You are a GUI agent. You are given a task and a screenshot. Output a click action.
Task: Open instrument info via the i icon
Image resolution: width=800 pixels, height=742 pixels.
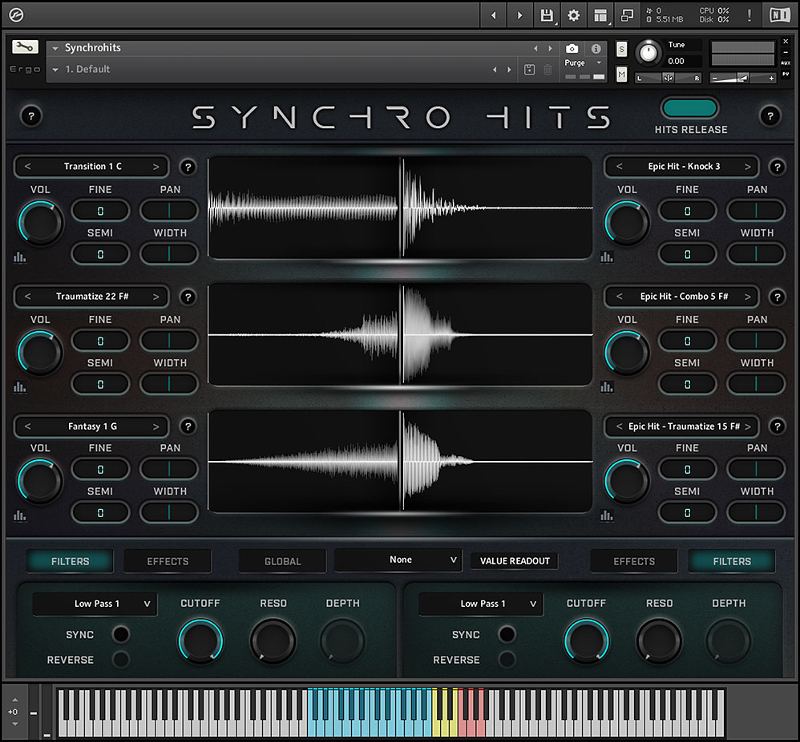coord(594,48)
